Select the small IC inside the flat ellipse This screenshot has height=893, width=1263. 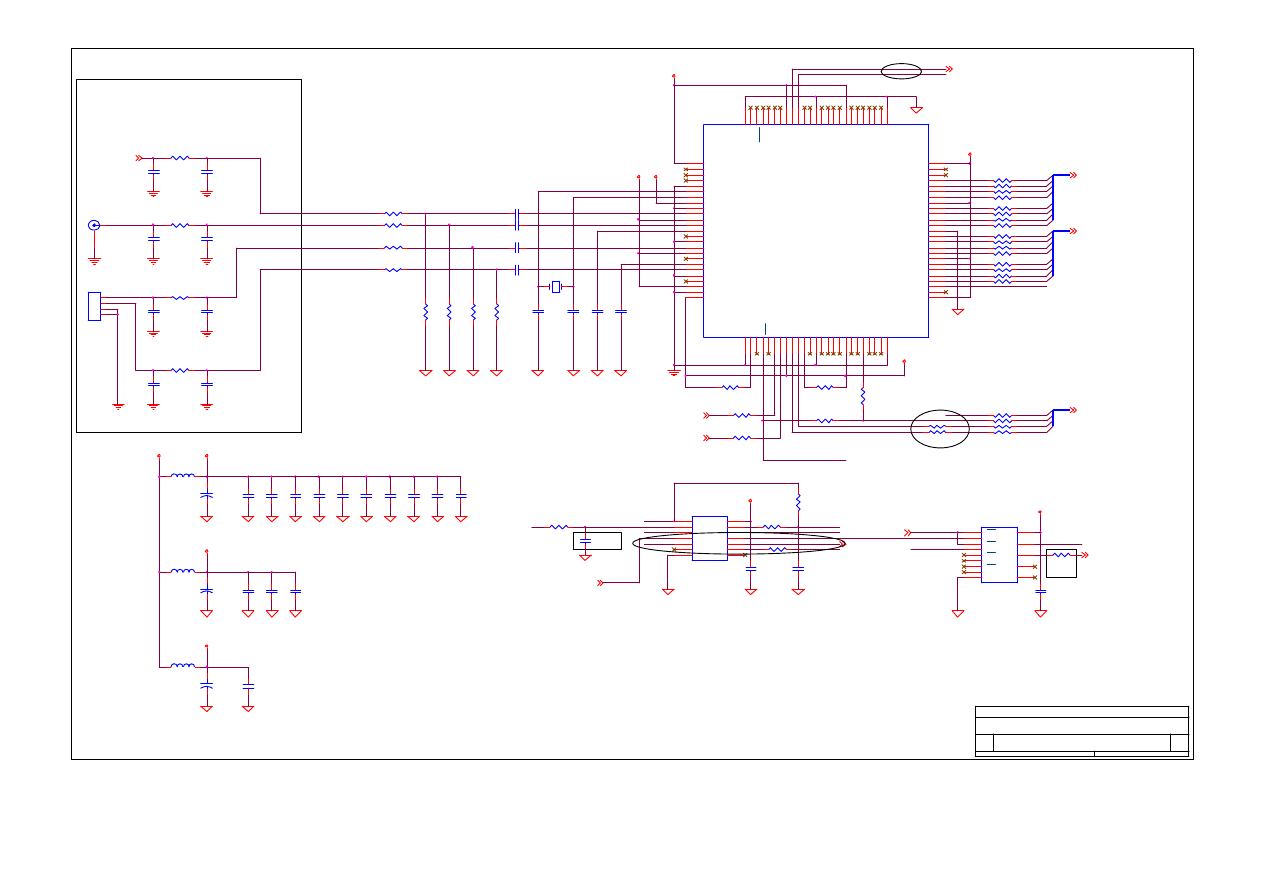pos(709,538)
